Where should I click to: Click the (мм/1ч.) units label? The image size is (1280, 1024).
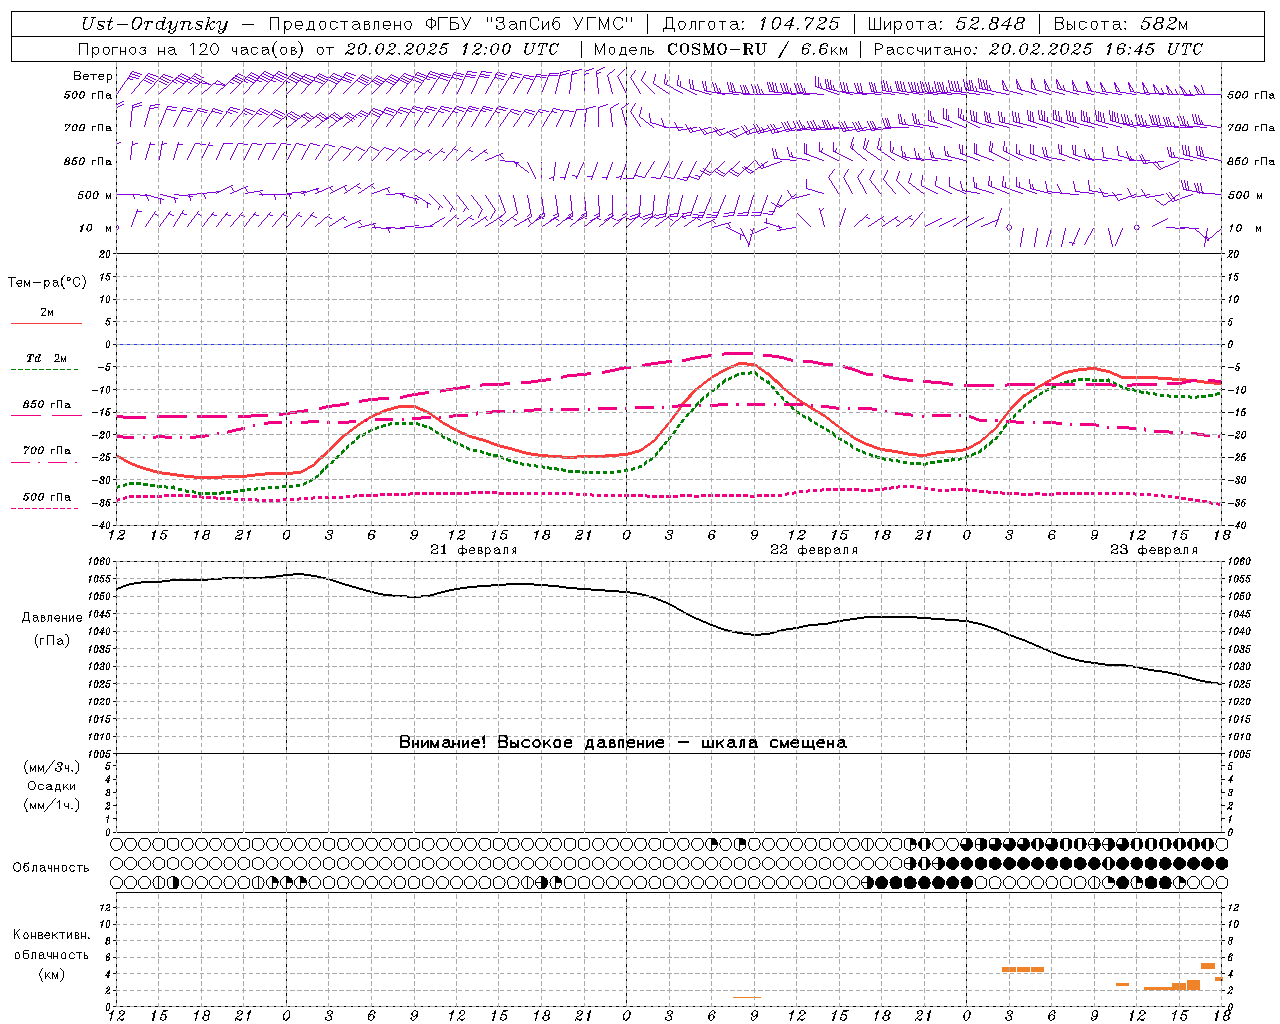(x=51, y=805)
